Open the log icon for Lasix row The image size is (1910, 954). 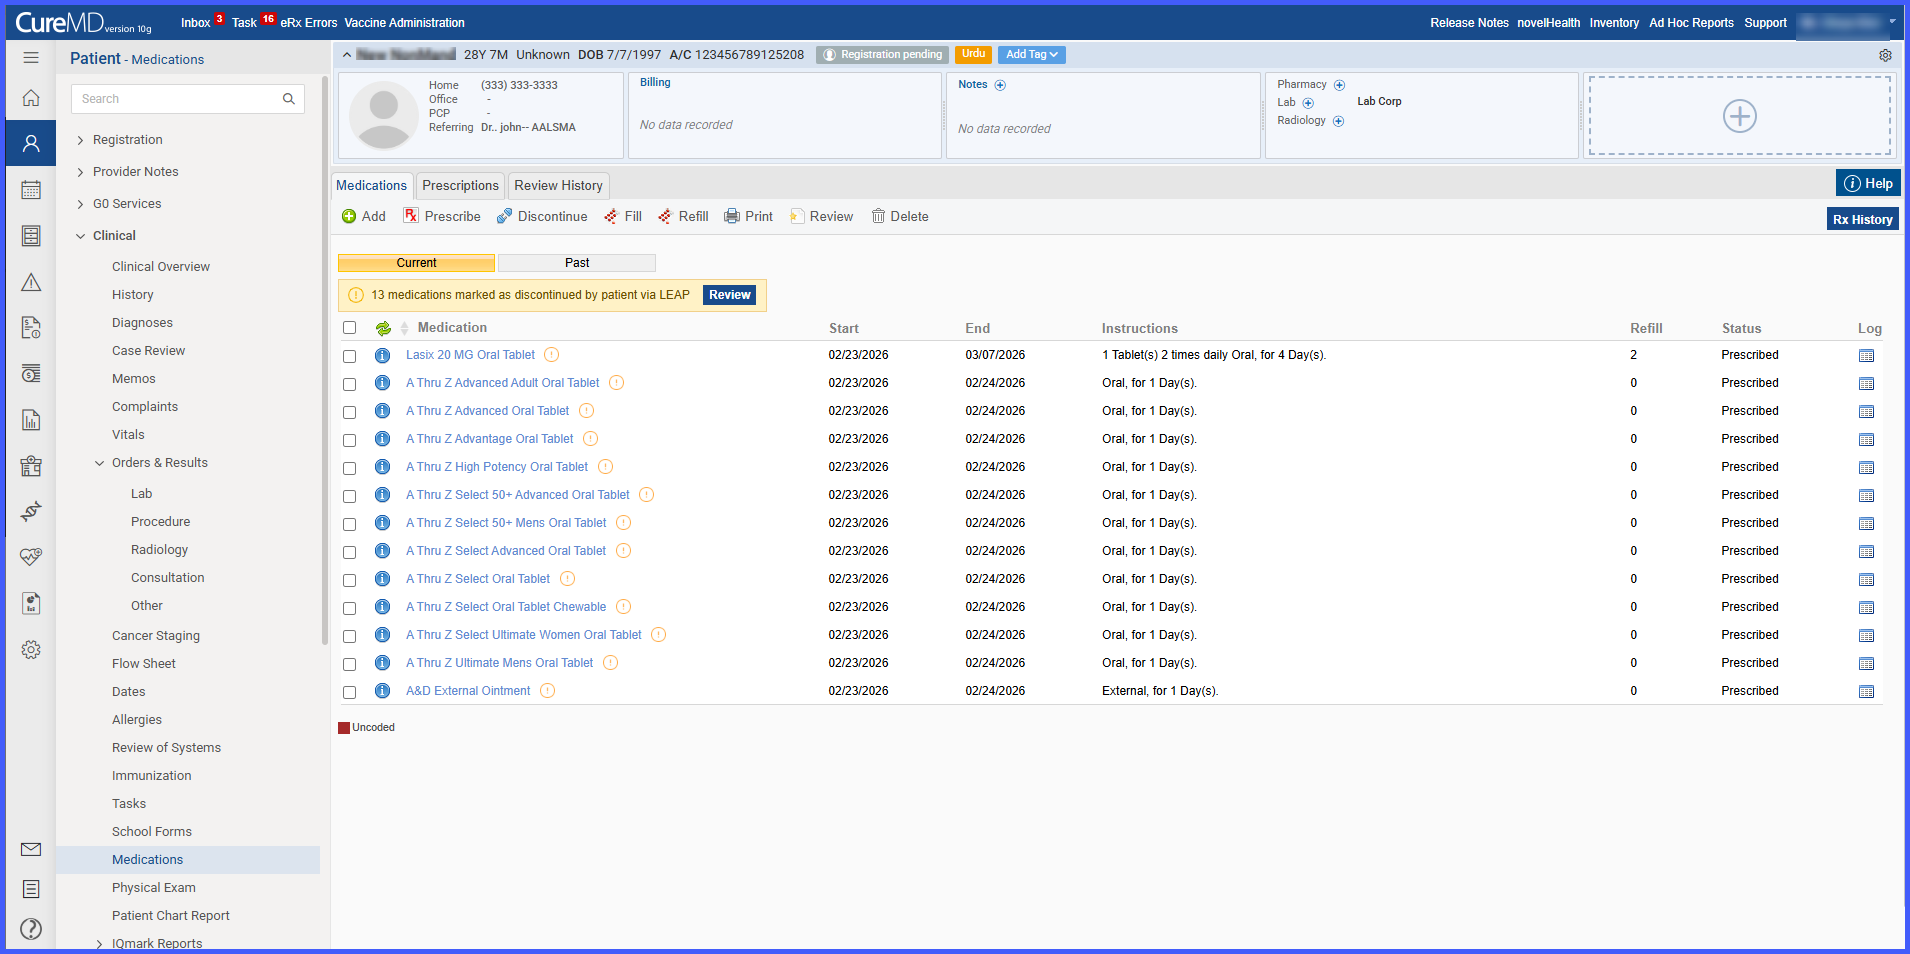1866,356
